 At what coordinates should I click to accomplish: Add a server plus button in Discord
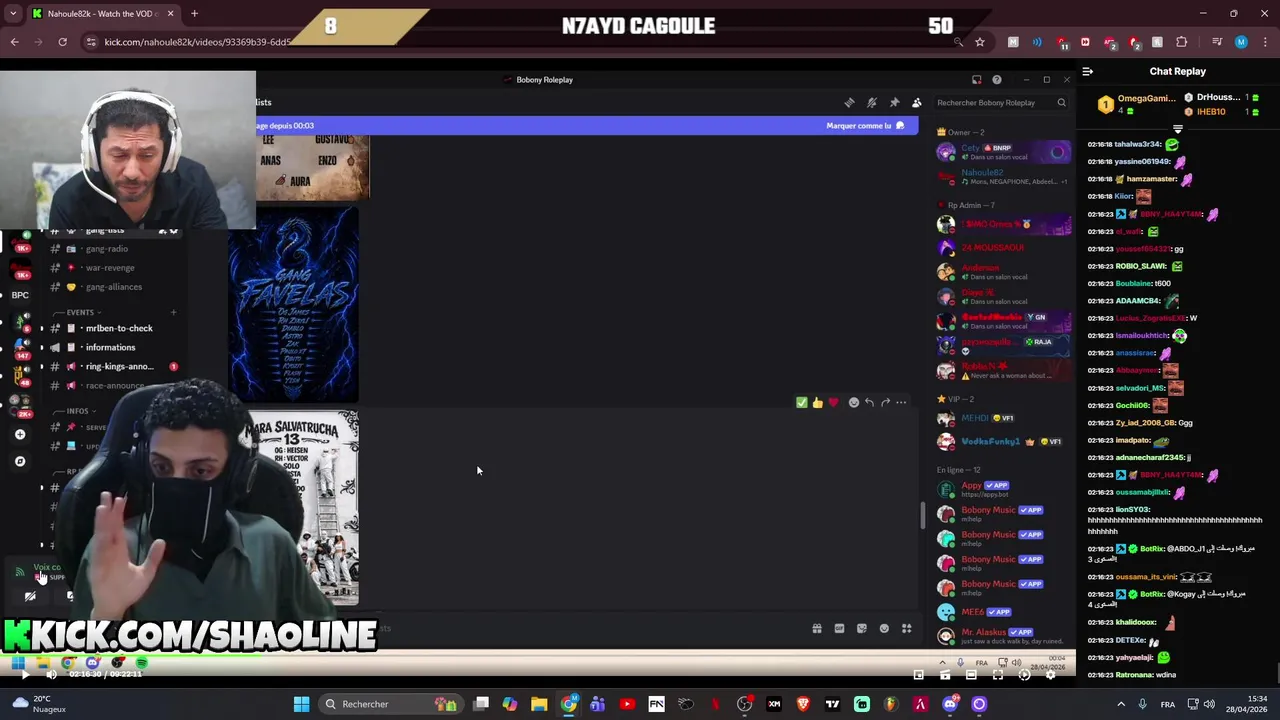(20, 434)
